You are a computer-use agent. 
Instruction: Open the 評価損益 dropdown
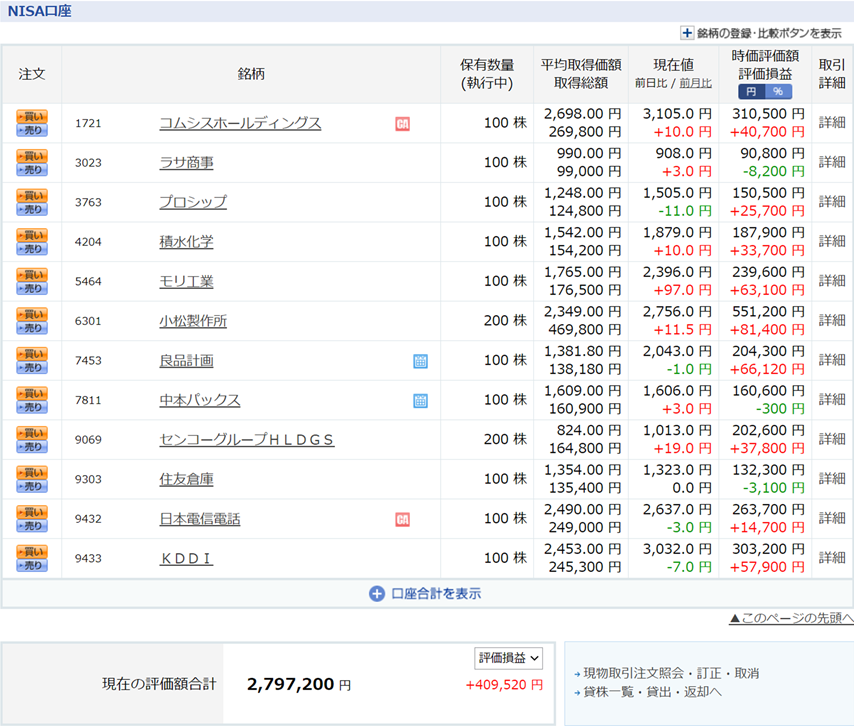(x=509, y=658)
